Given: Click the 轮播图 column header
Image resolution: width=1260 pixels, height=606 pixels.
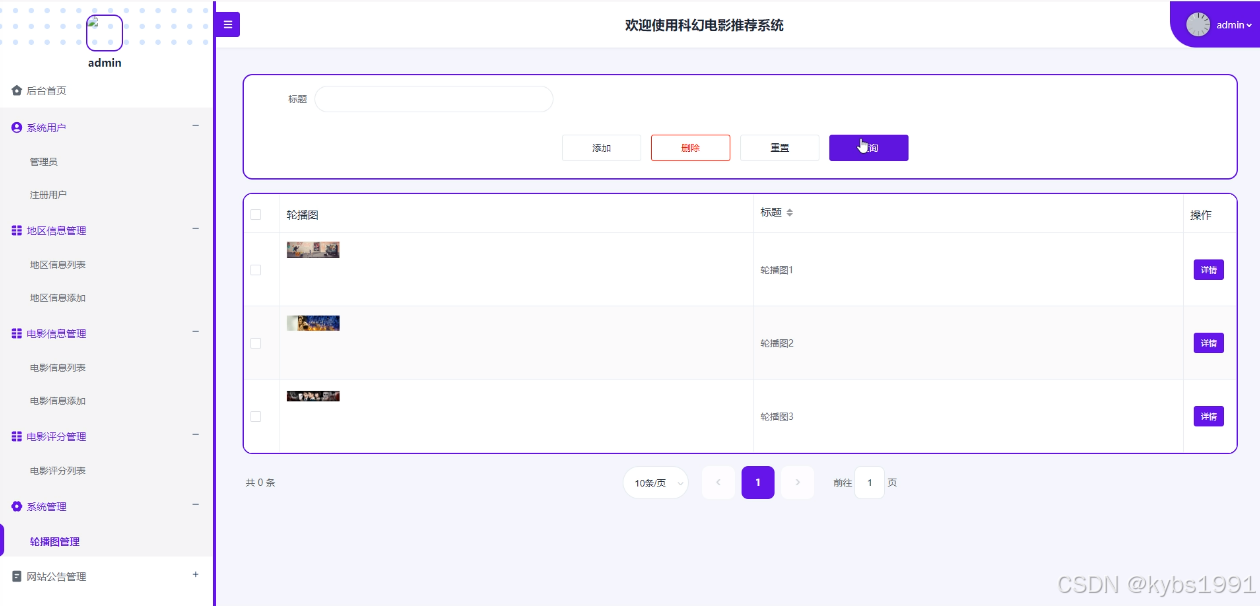Looking at the screenshot, I should click(x=302, y=215).
